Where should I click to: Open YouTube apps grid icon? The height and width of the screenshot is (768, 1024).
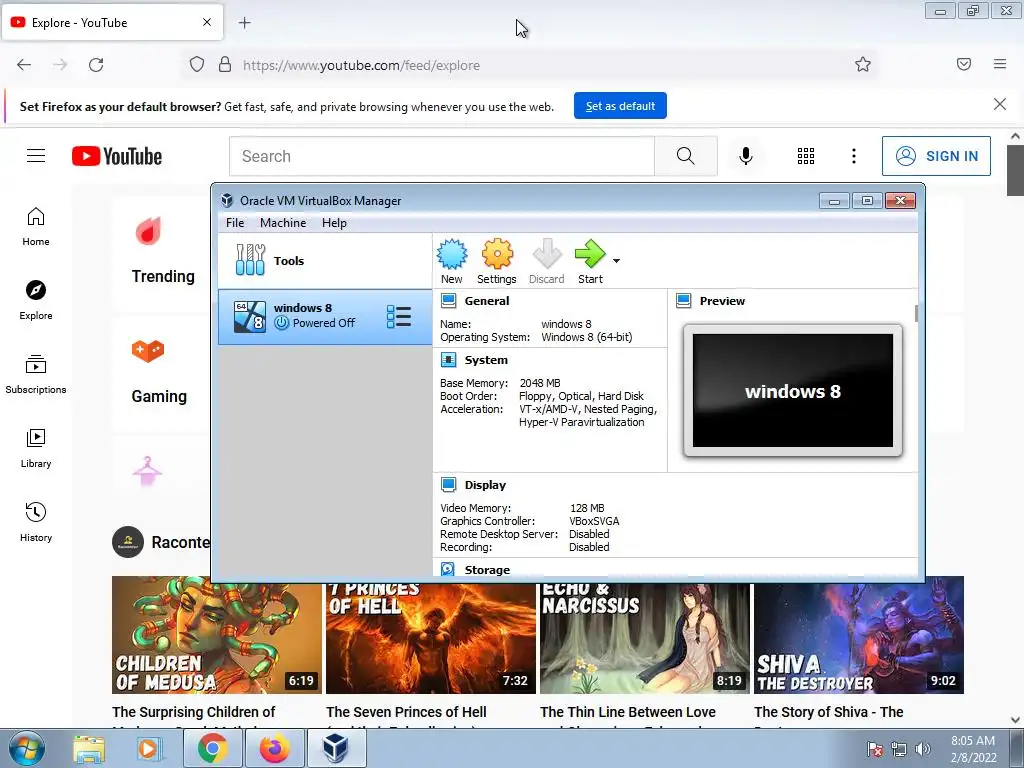coord(806,155)
